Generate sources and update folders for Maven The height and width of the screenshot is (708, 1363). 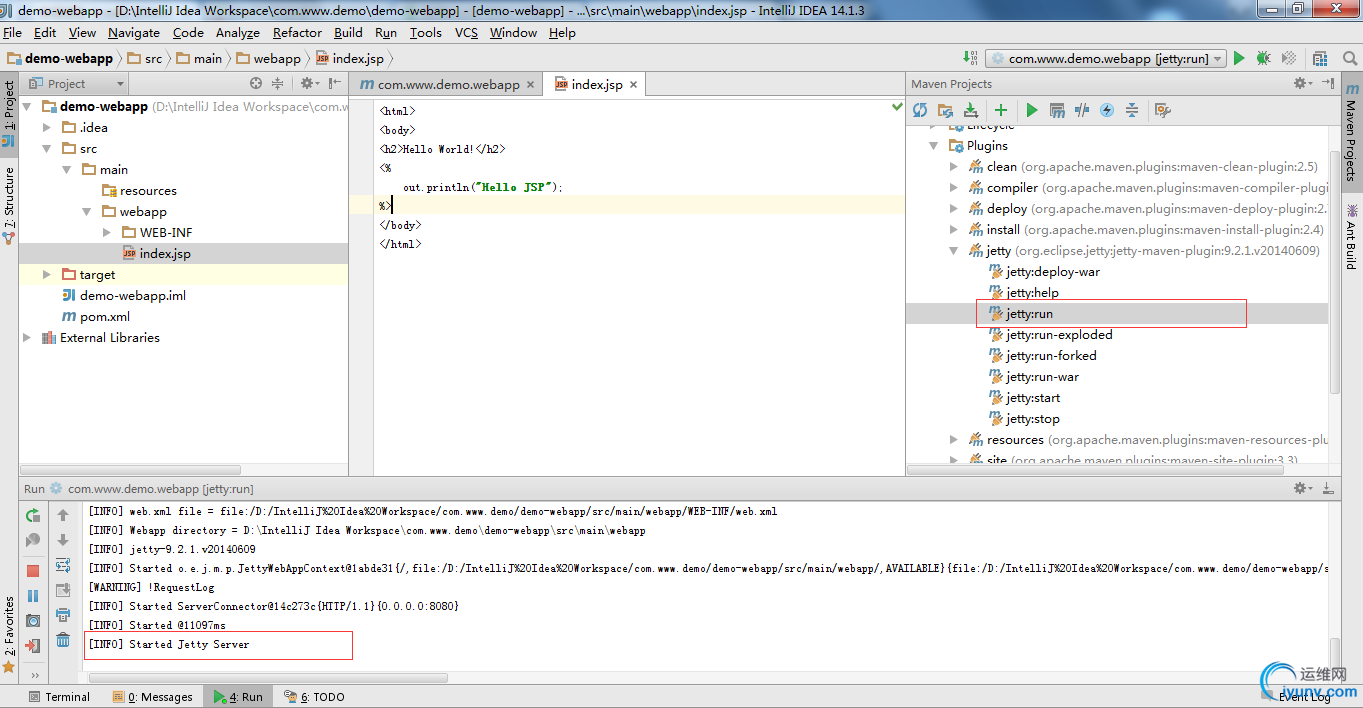(945, 110)
